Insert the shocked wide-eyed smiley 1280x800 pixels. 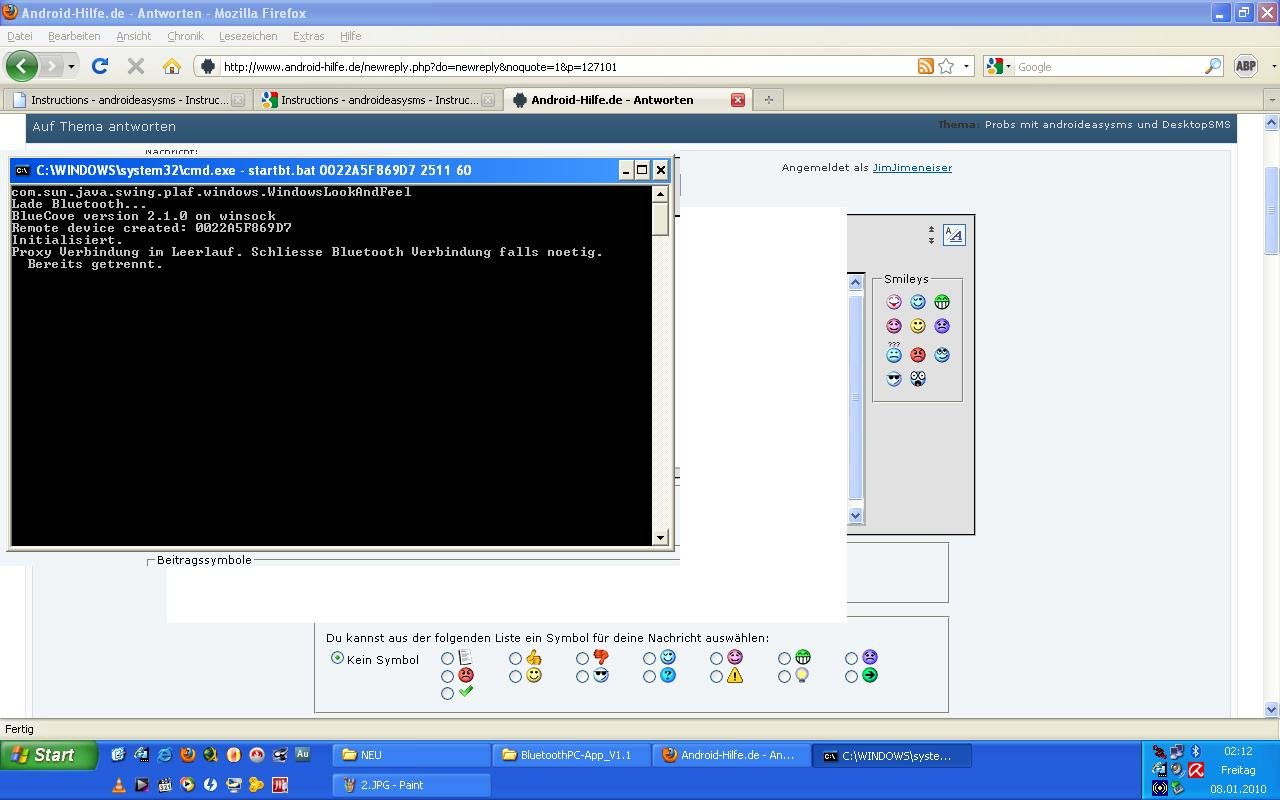(x=918, y=379)
